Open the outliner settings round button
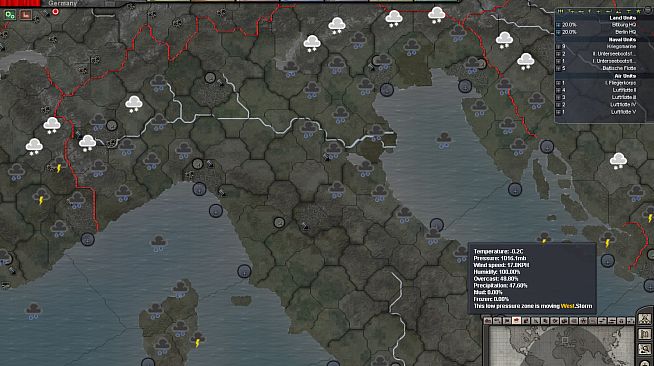Image resolution: width=654 pixels, height=366 pixels. tap(648, 11)
